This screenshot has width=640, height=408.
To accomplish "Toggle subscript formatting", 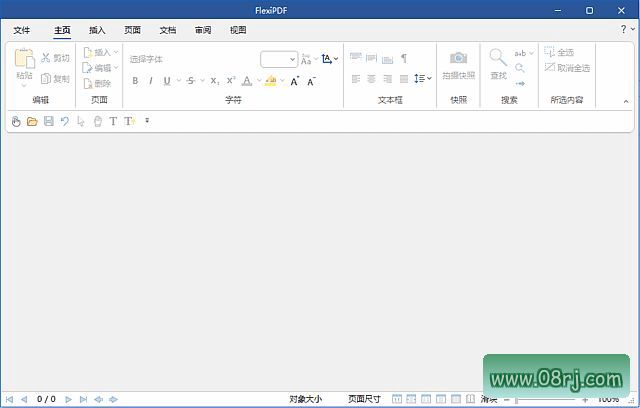I will click(x=215, y=81).
